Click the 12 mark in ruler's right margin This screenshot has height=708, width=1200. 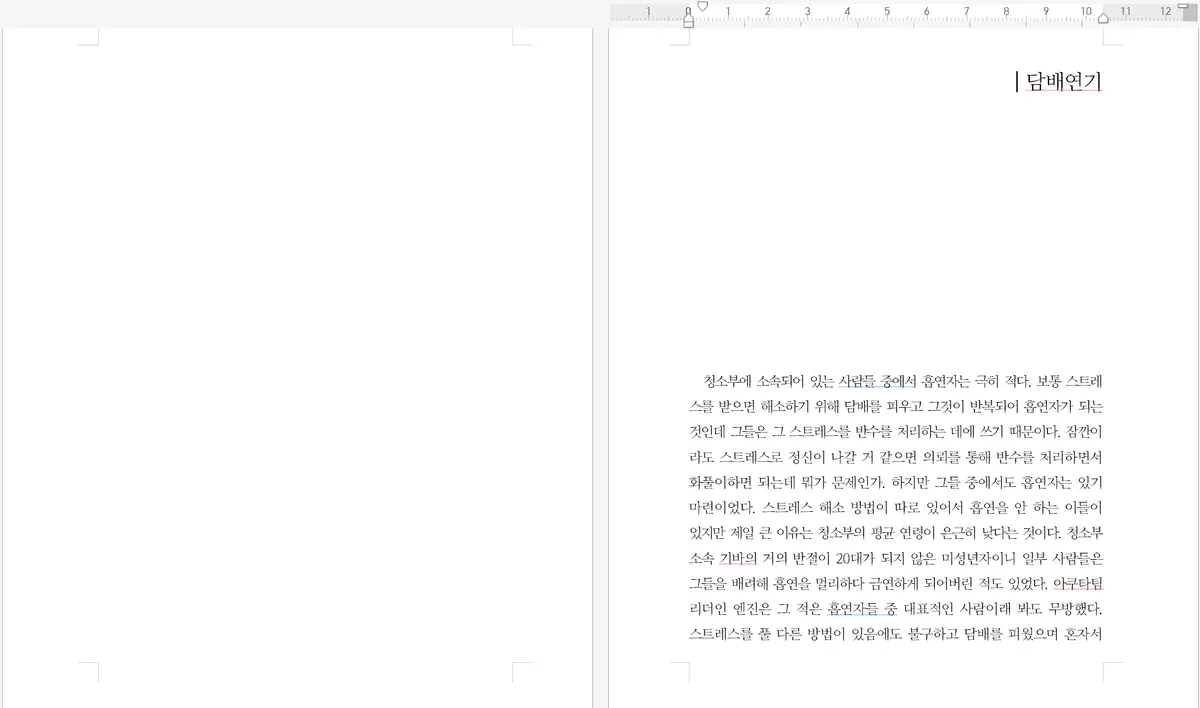pyautogui.click(x=1165, y=12)
